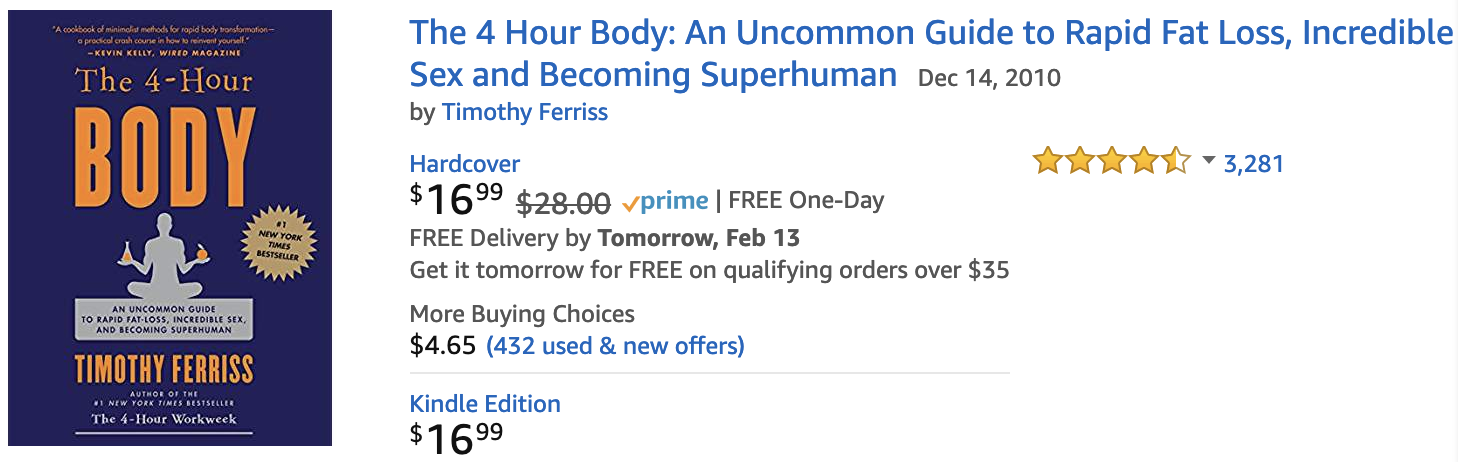The height and width of the screenshot is (462, 1458).
Task: Open The 4 Hour Body title link
Action: (931, 54)
